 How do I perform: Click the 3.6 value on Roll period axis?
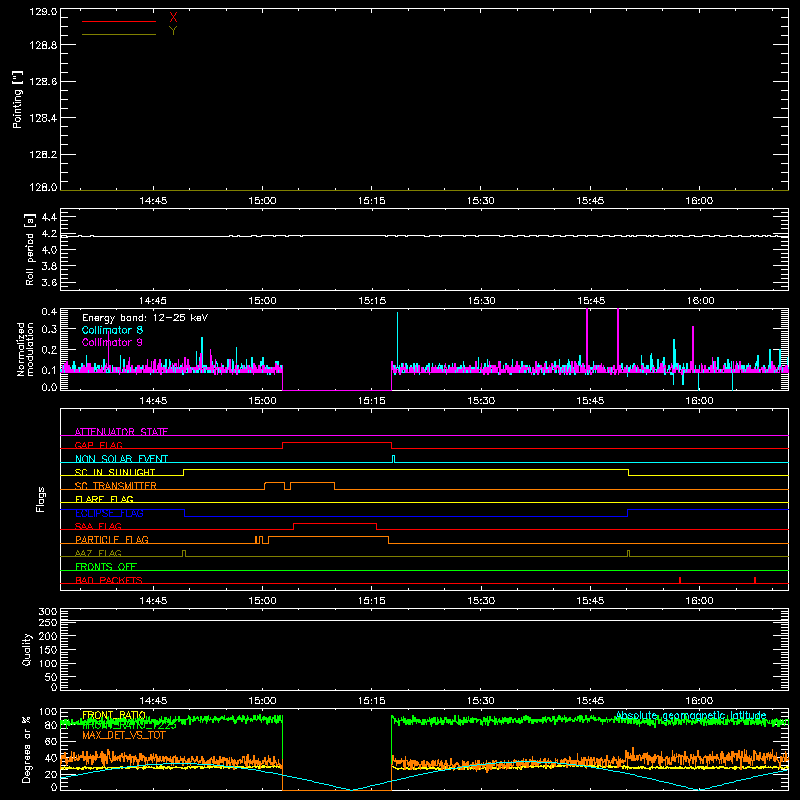[x=49, y=282]
